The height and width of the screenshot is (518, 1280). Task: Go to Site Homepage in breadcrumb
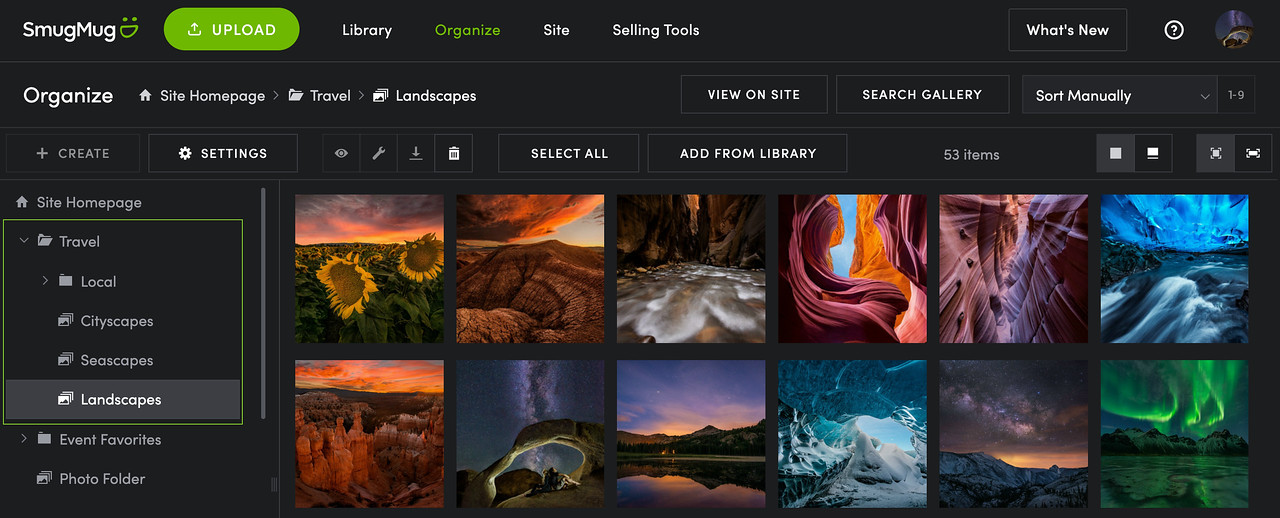pyautogui.click(x=212, y=95)
